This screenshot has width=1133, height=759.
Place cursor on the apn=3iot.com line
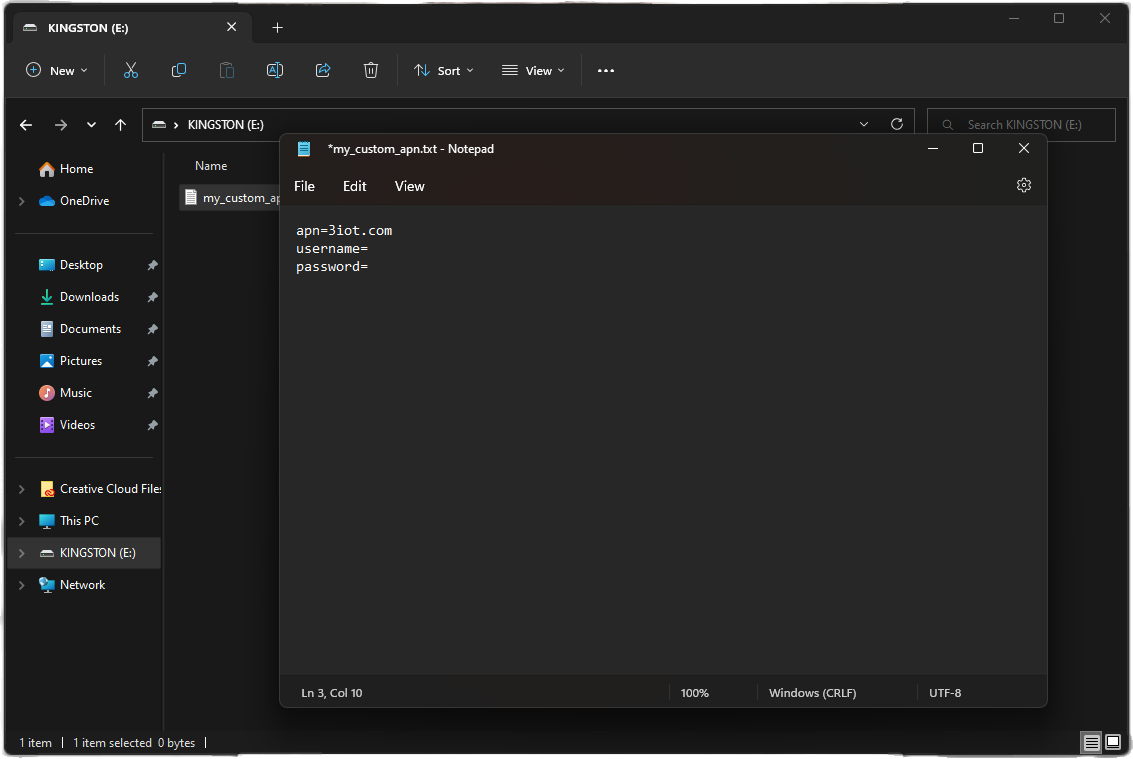tap(344, 231)
